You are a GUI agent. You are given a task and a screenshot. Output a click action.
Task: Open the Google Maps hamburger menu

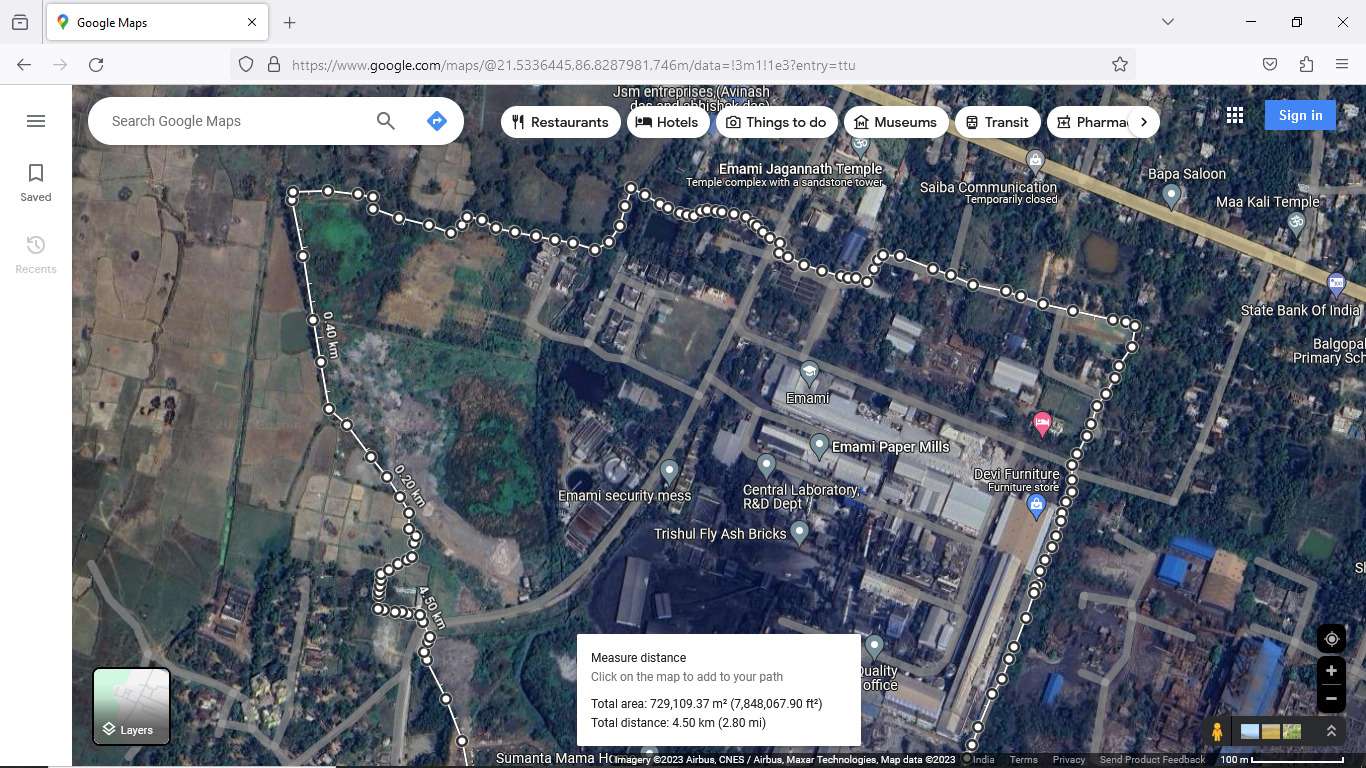click(36, 121)
